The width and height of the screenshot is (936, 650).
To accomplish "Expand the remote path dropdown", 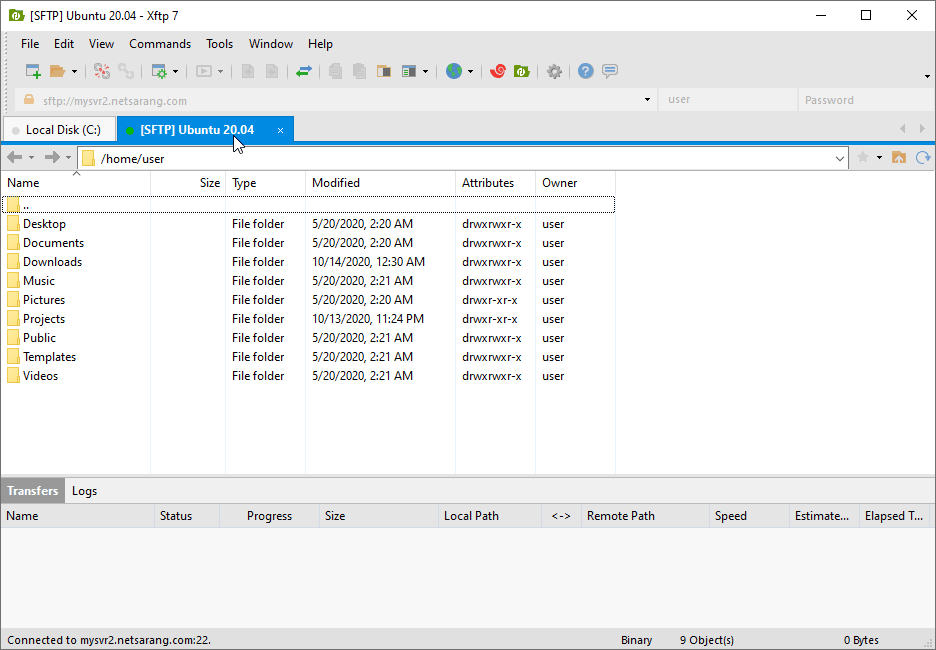I will point(839,159).
